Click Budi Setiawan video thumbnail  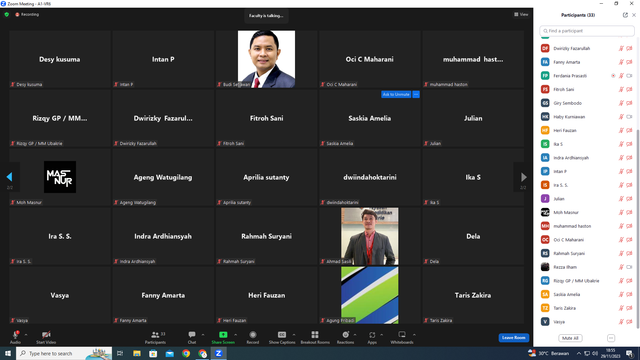(x=267, y=59)
